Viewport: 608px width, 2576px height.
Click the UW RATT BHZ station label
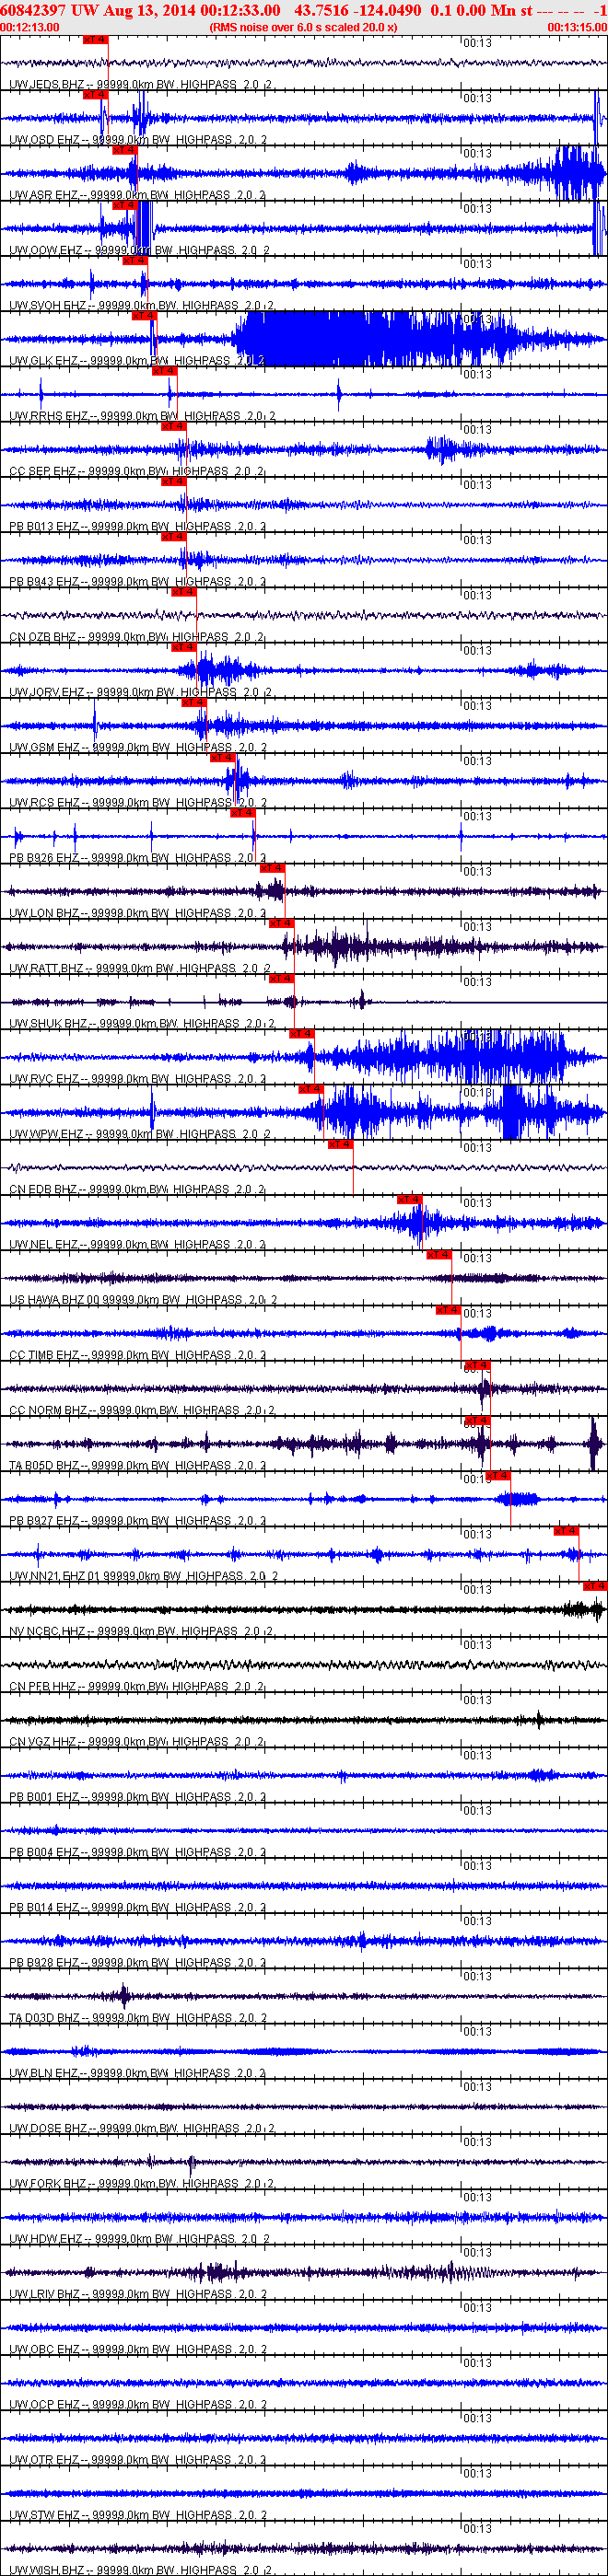tap(140, 968)
